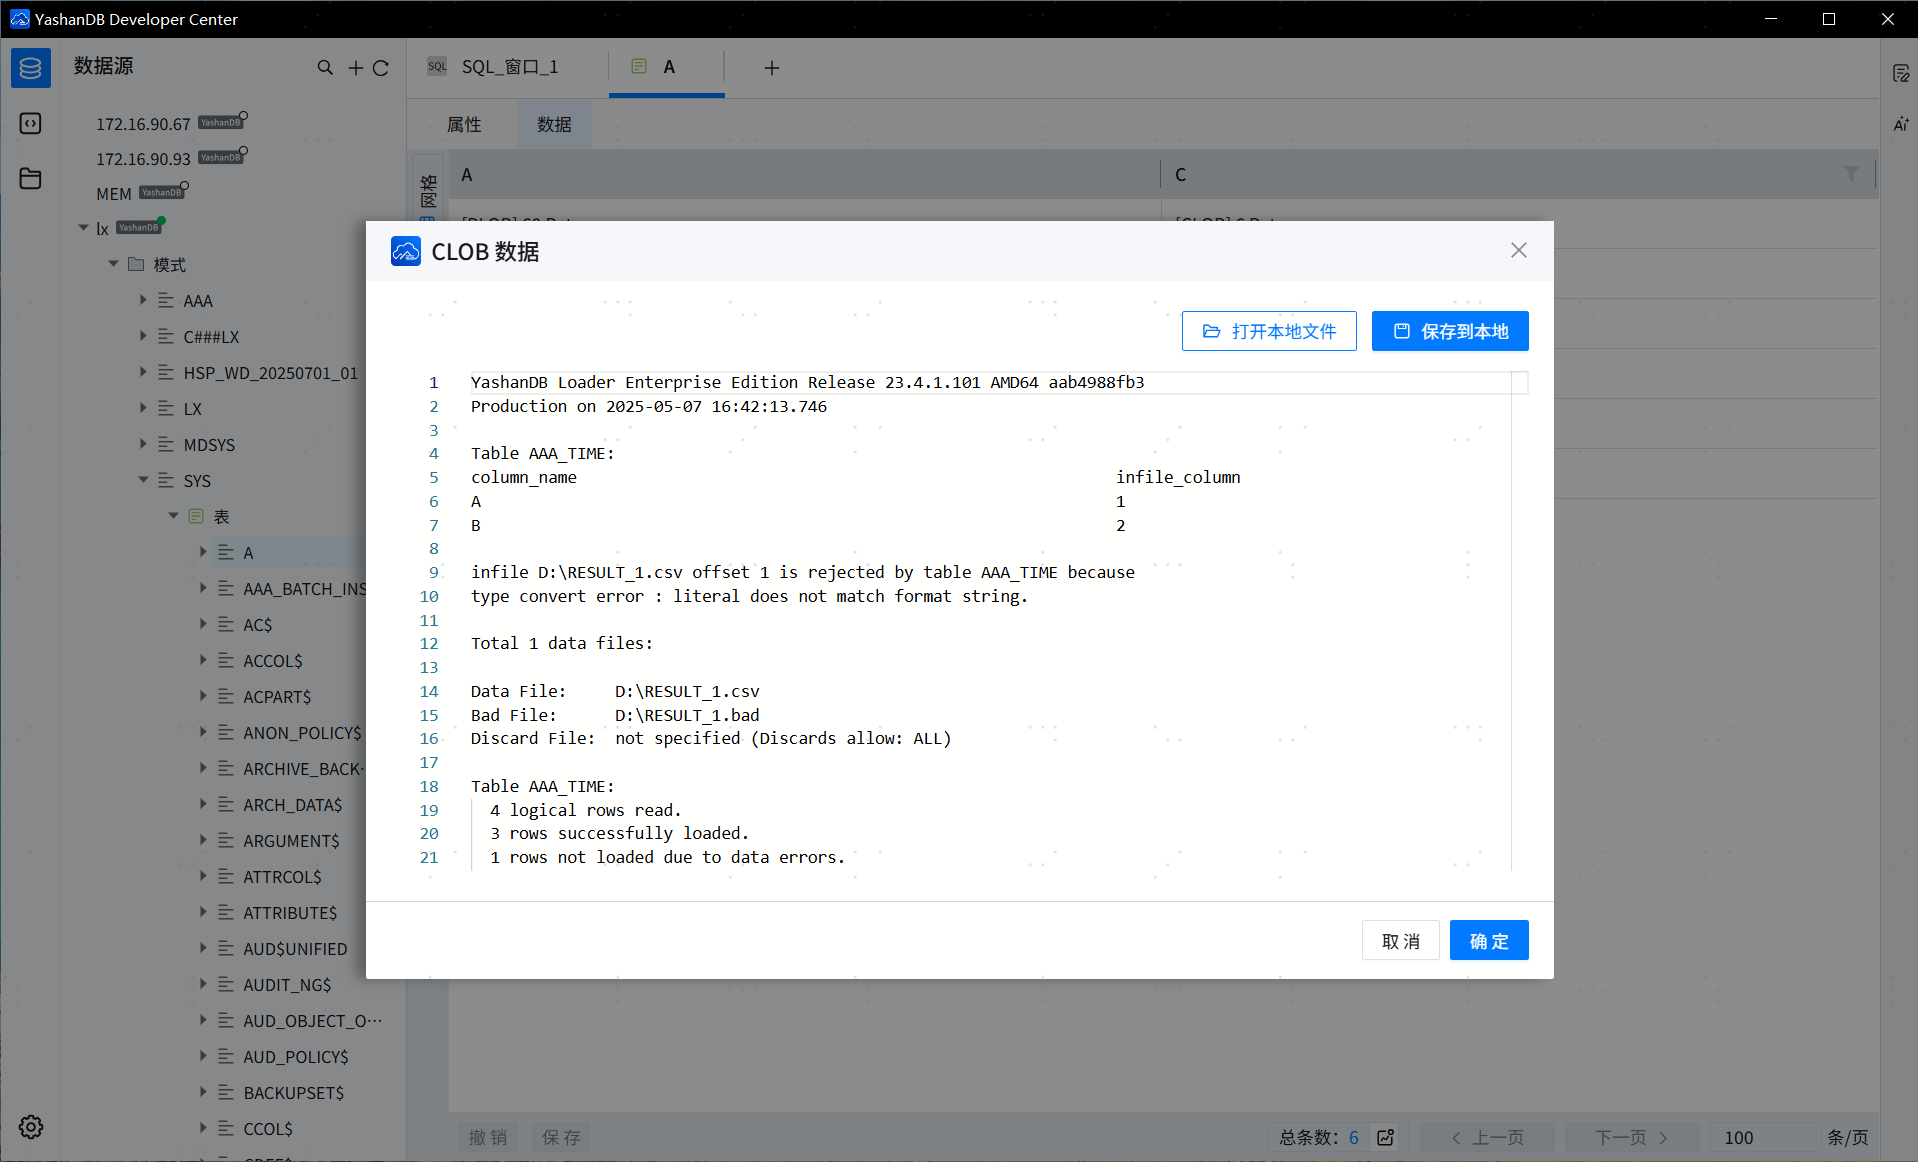Screen dimensions: 1918x1162
Task: Switch to the 属性 tab
Action: pyautogui.click(x=464, y=124)
